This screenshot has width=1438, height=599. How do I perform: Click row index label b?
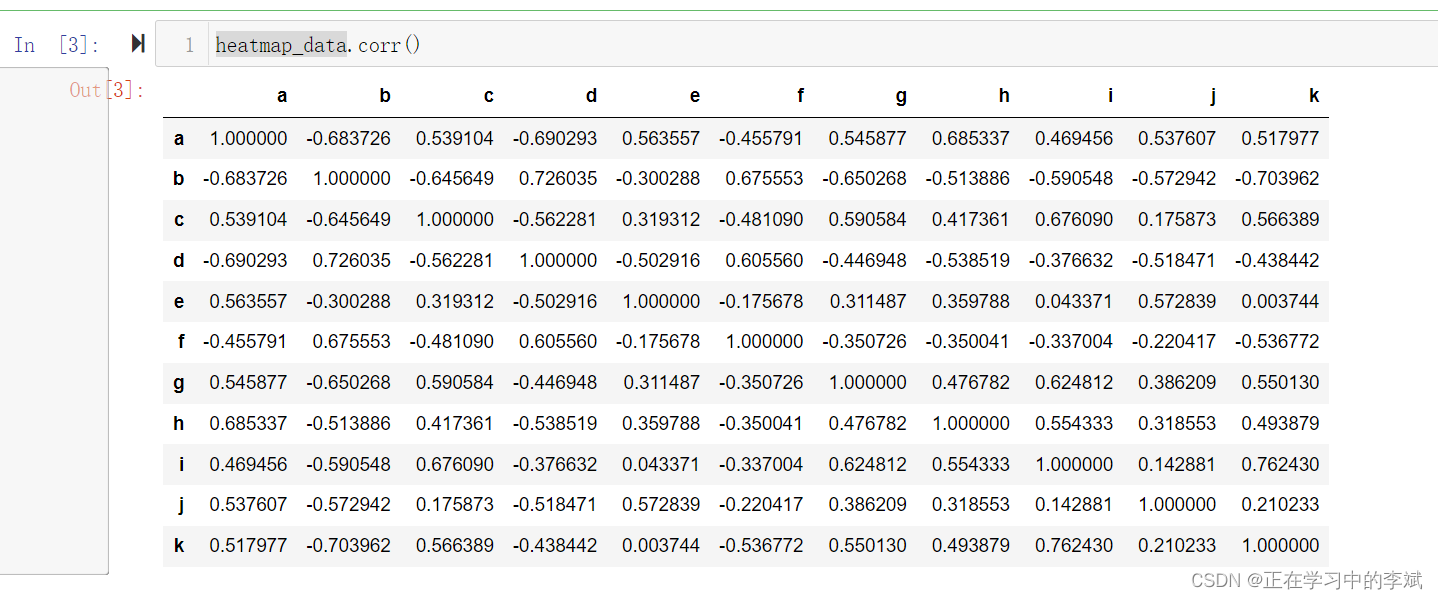pyautogui.click(x=179, y=178)
